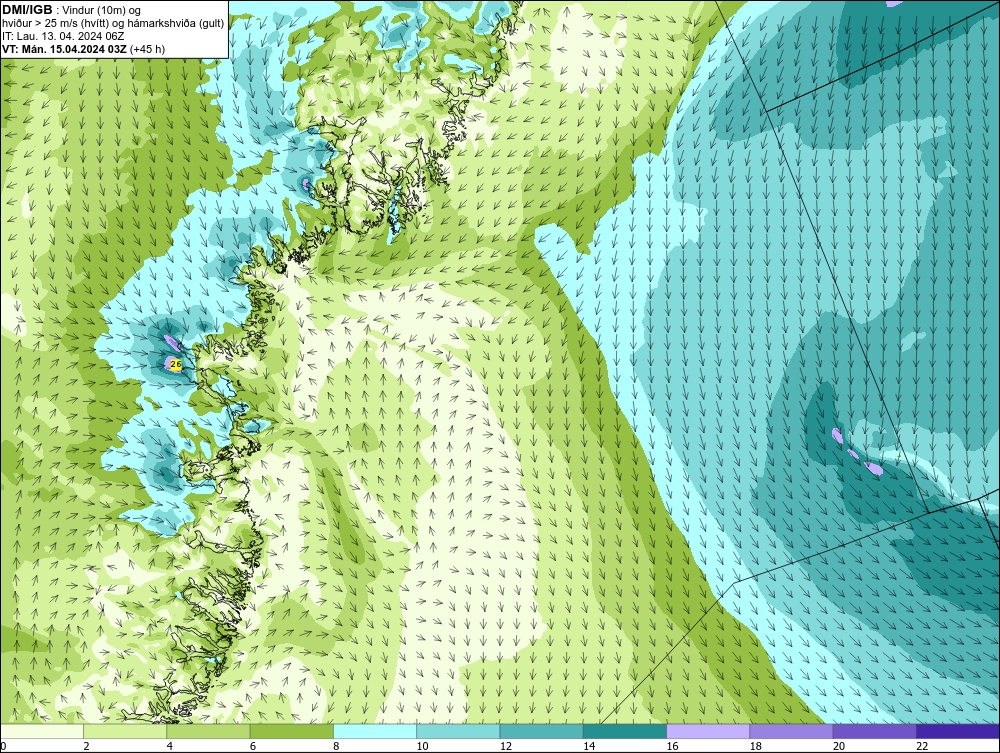Click the yellow 26 gust marker
The image size is (1000, 753).
(177, 364)
